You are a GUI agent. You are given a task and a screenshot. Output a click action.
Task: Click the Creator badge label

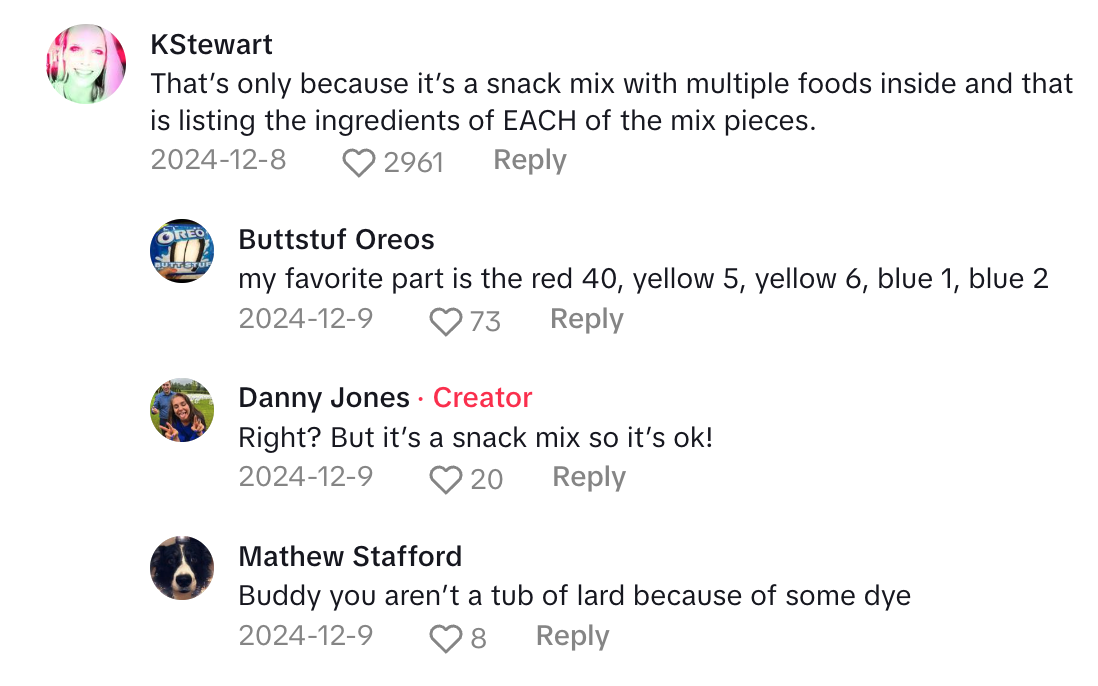point(482,398)
